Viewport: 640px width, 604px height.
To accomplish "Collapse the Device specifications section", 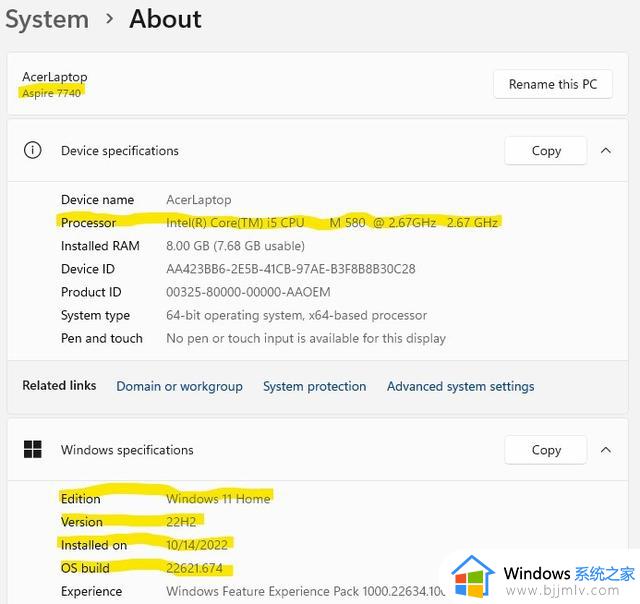I will 606,151.
